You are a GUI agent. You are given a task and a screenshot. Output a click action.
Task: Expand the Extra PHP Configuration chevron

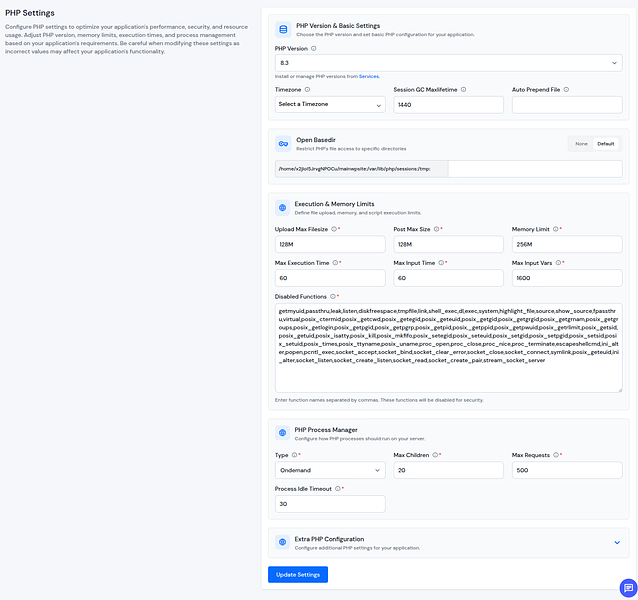point(617,542)
